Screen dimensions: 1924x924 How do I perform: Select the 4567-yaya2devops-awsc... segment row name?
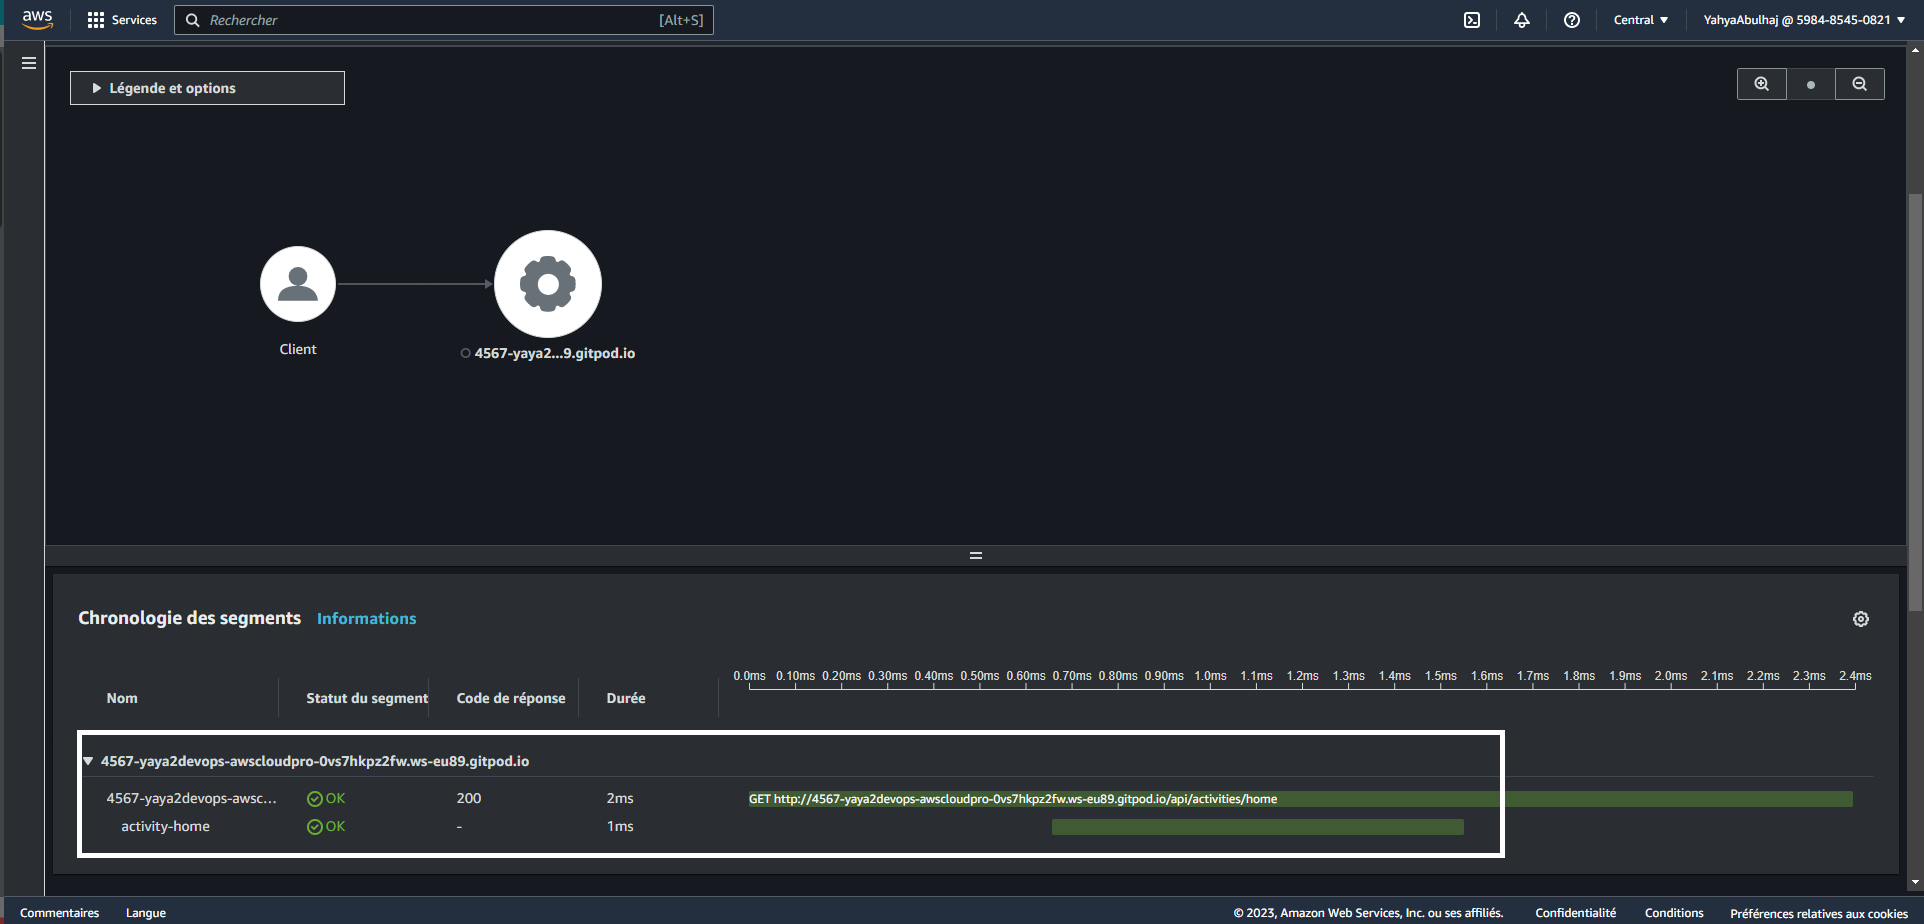click(192, 798)
